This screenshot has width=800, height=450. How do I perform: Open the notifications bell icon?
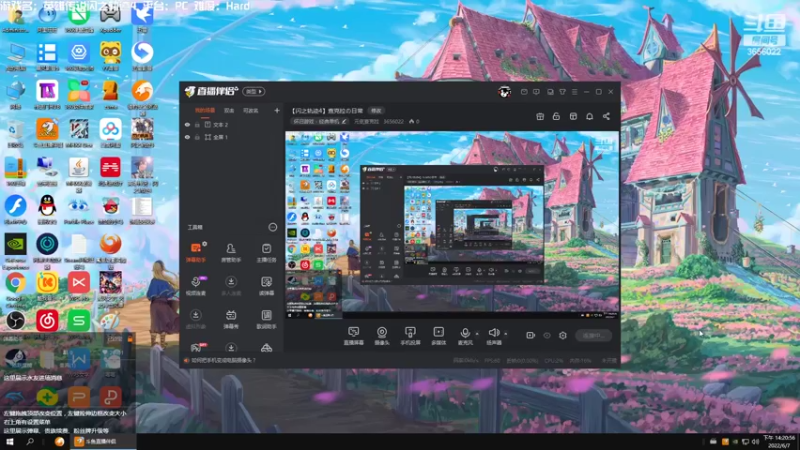589,116
